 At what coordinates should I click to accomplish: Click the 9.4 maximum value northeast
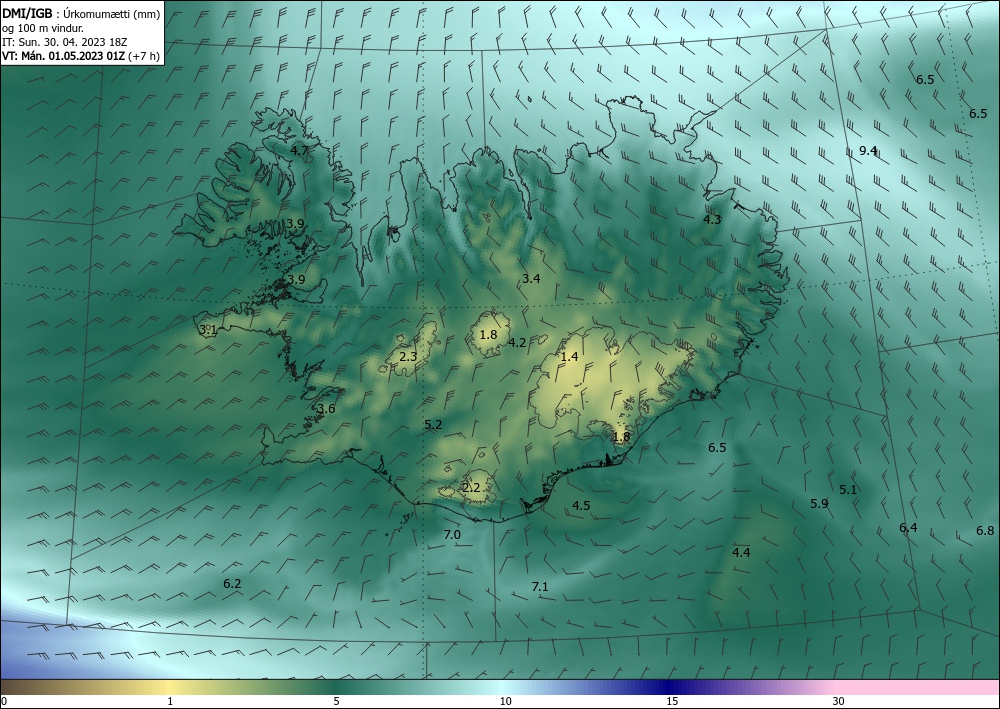[869, 150]
